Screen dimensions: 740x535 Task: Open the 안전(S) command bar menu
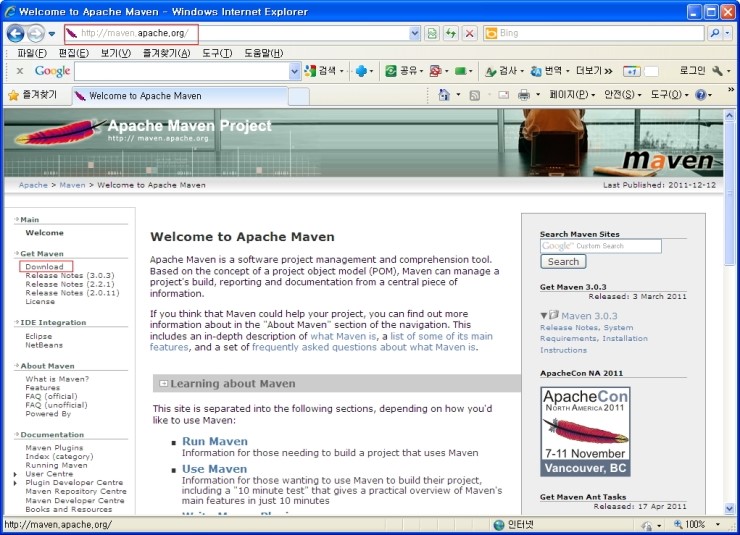click(x=623, y=95)
